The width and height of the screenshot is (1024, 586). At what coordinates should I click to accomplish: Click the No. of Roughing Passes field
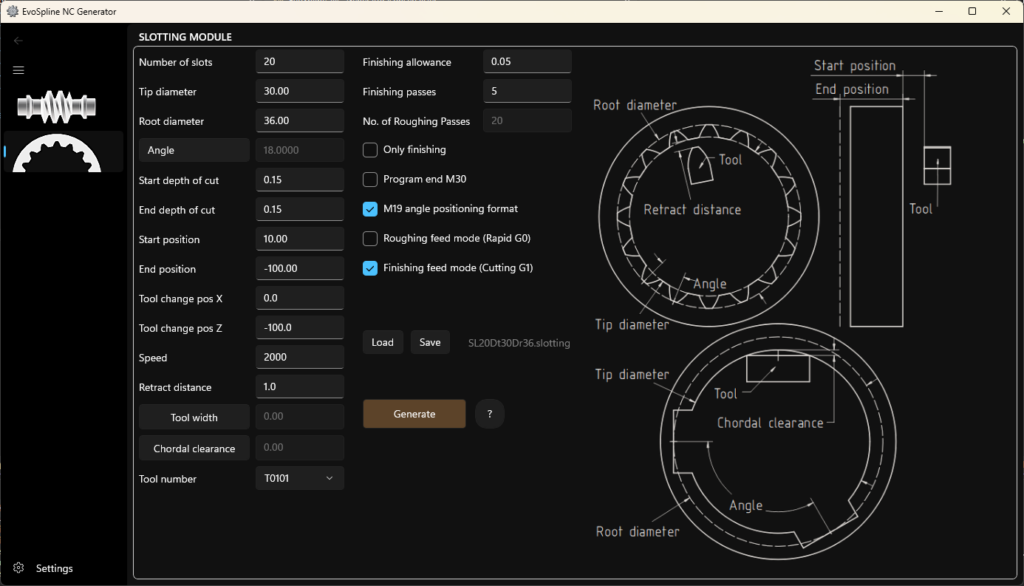tap(528, 120)
